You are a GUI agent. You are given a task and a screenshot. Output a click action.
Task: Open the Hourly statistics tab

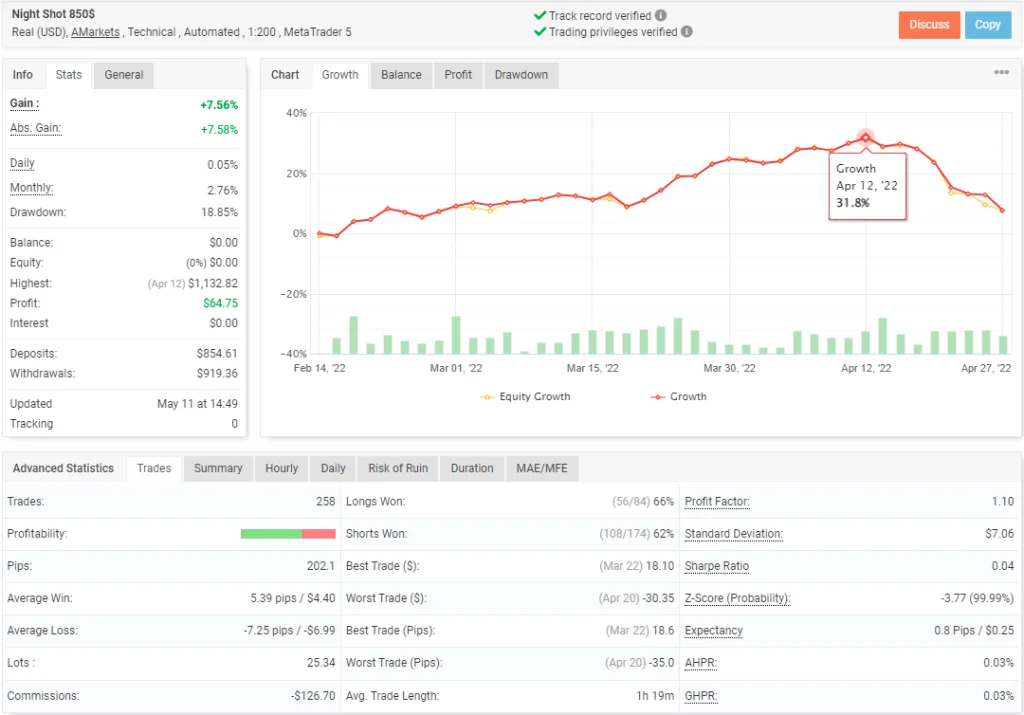point(281,468)
